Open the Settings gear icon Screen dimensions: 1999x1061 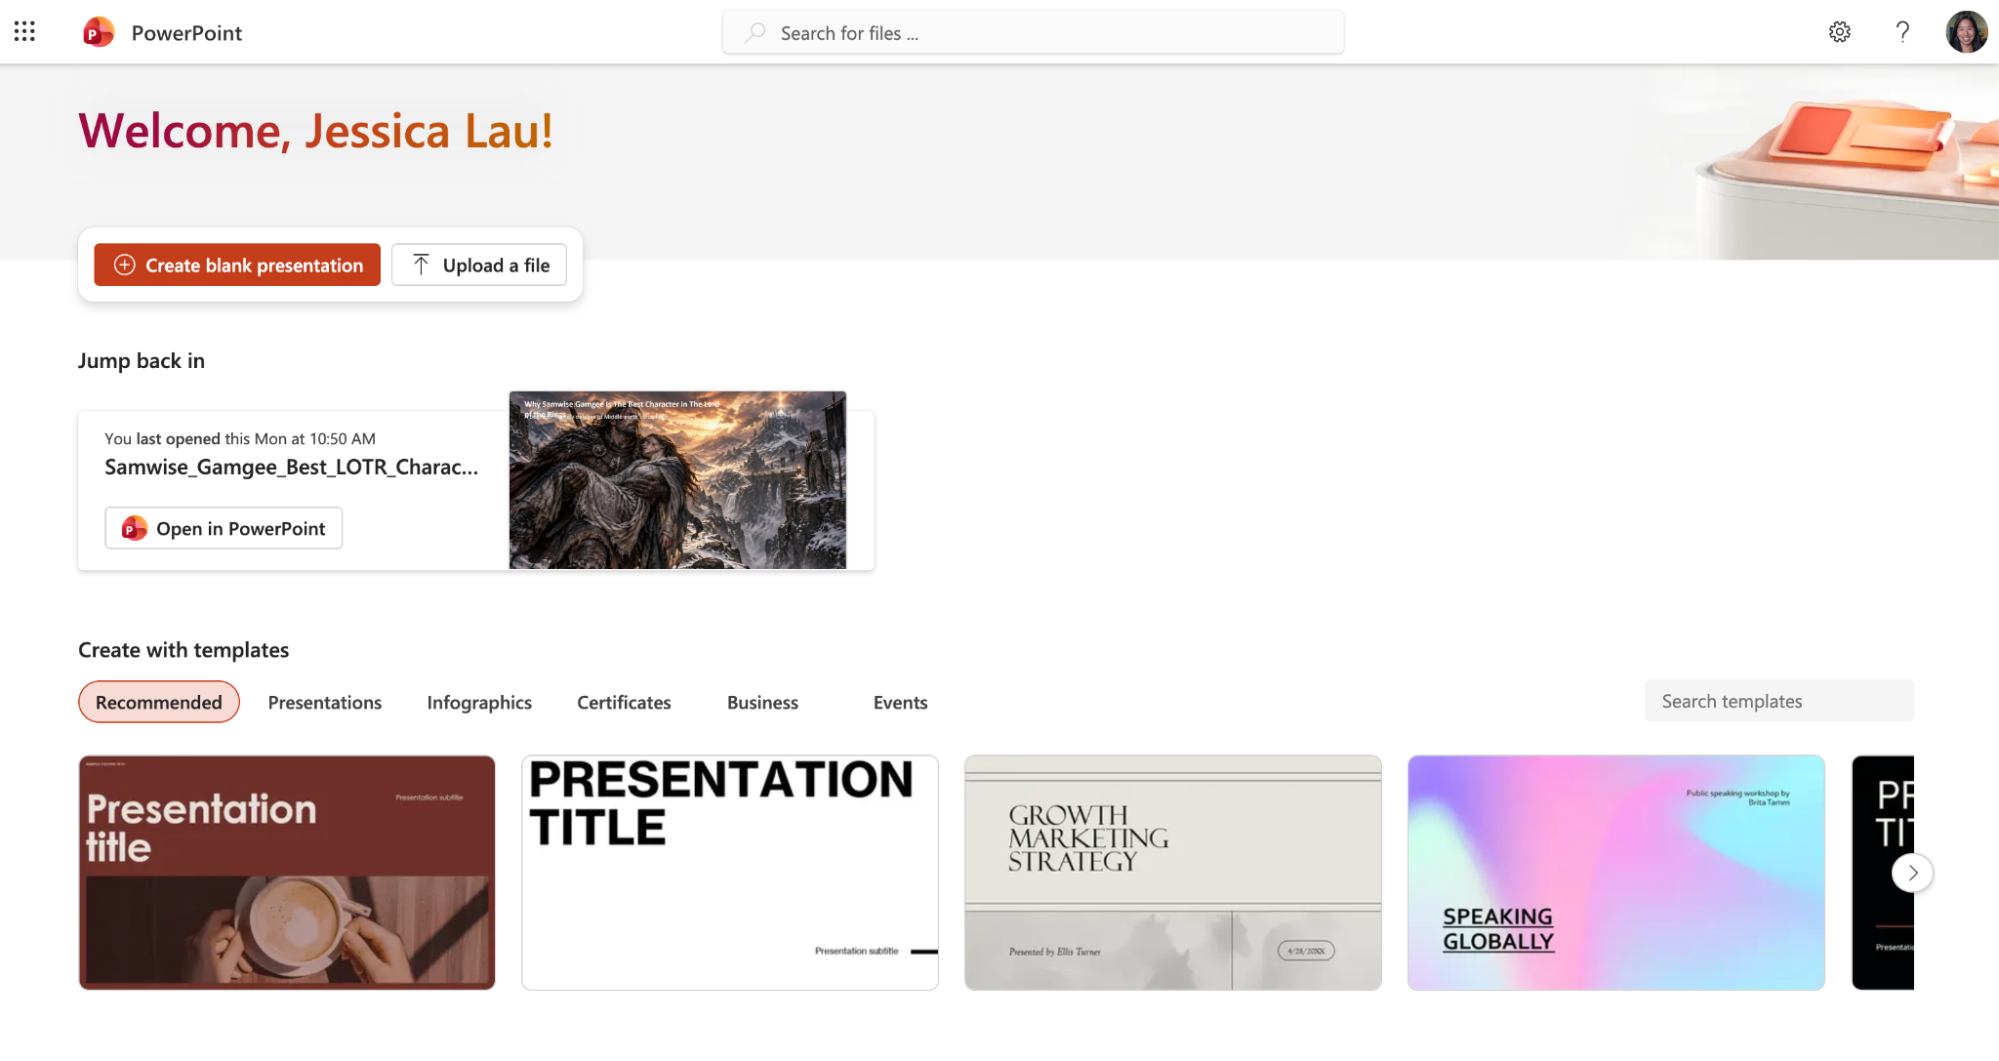(x=1839, y=32)
